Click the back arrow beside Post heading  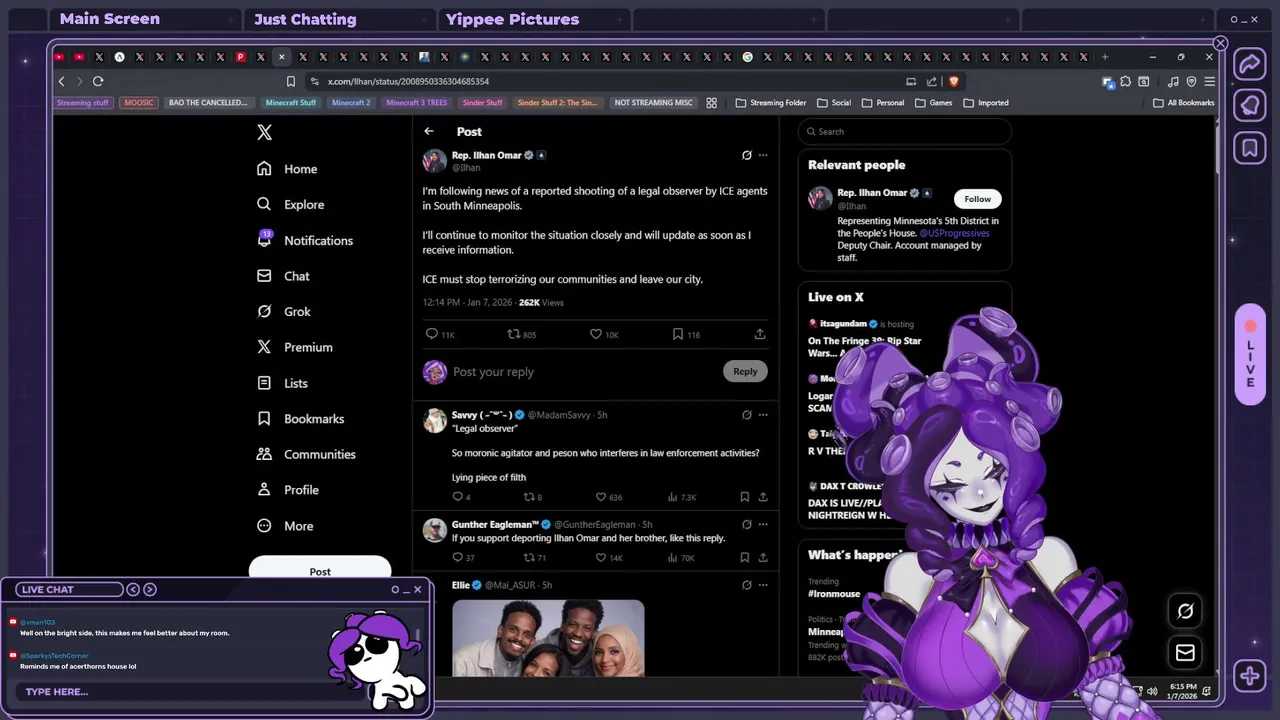click(x=429, y=131)
